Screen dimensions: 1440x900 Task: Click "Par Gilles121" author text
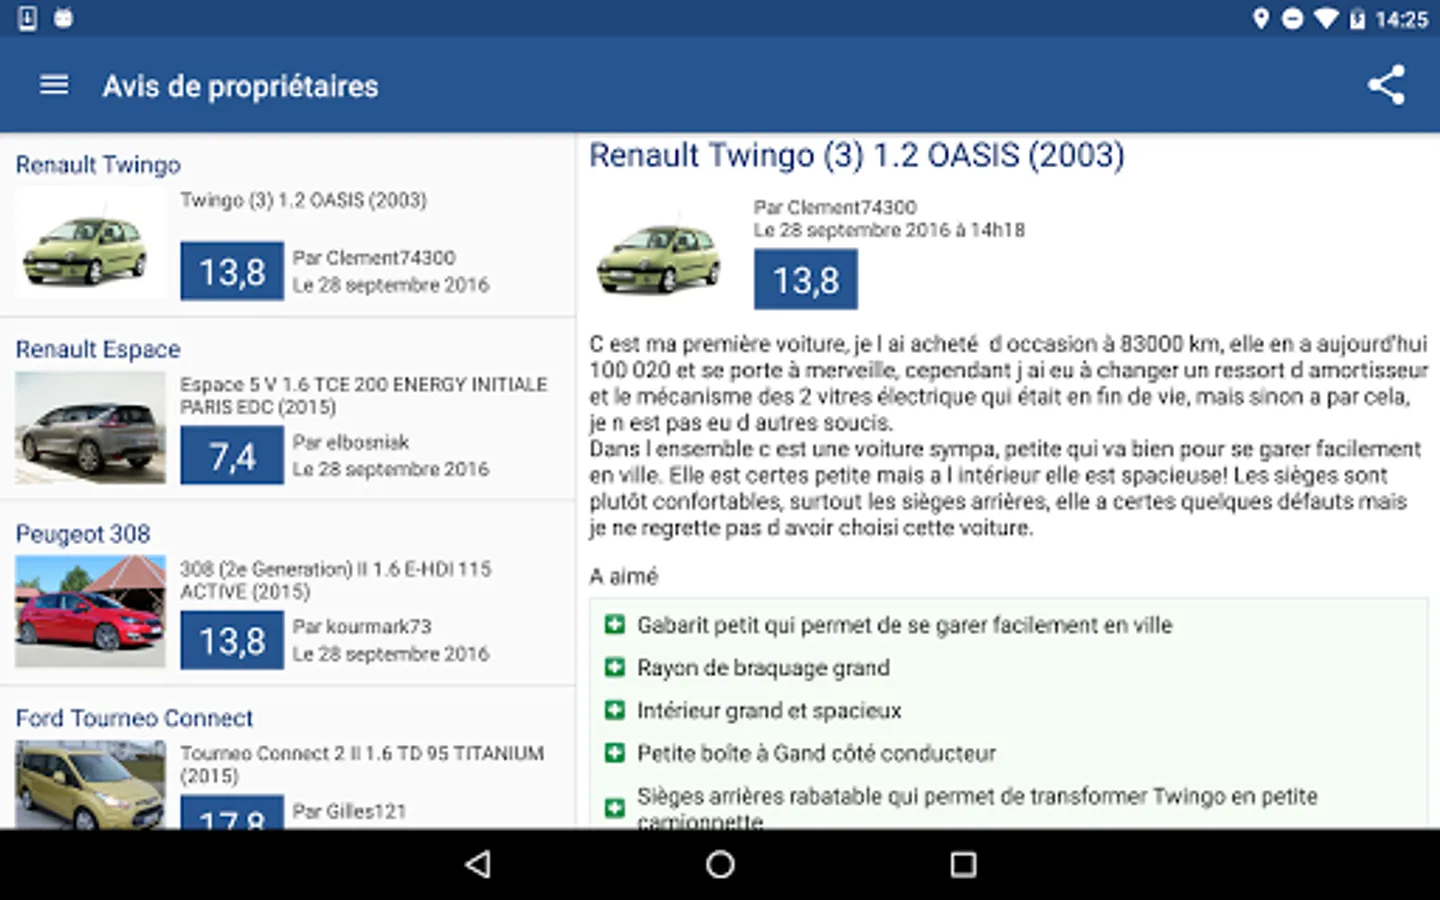350,811
